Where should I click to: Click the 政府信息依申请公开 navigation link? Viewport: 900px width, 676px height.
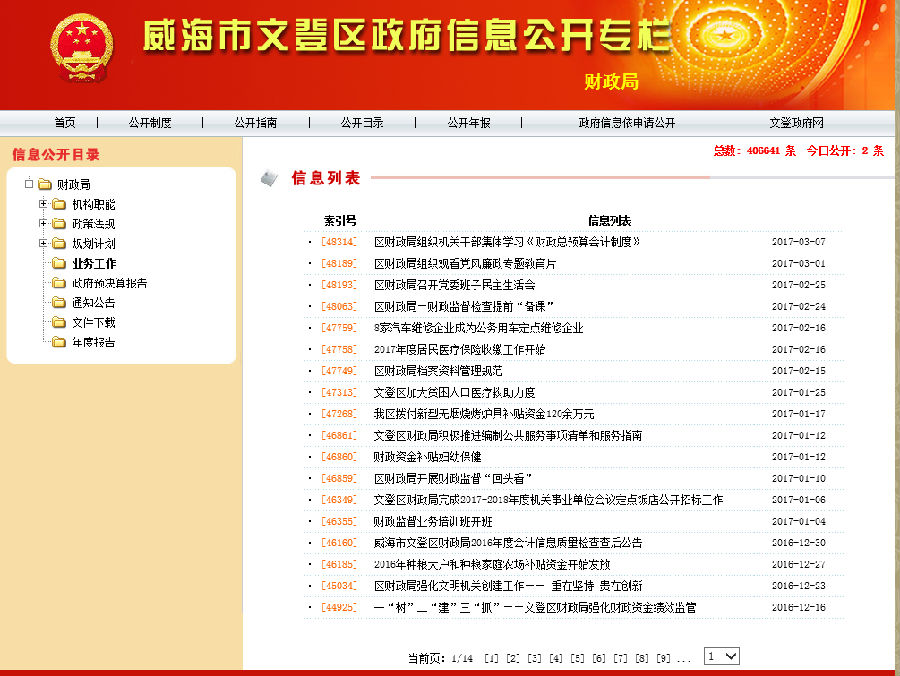point(624,121)
